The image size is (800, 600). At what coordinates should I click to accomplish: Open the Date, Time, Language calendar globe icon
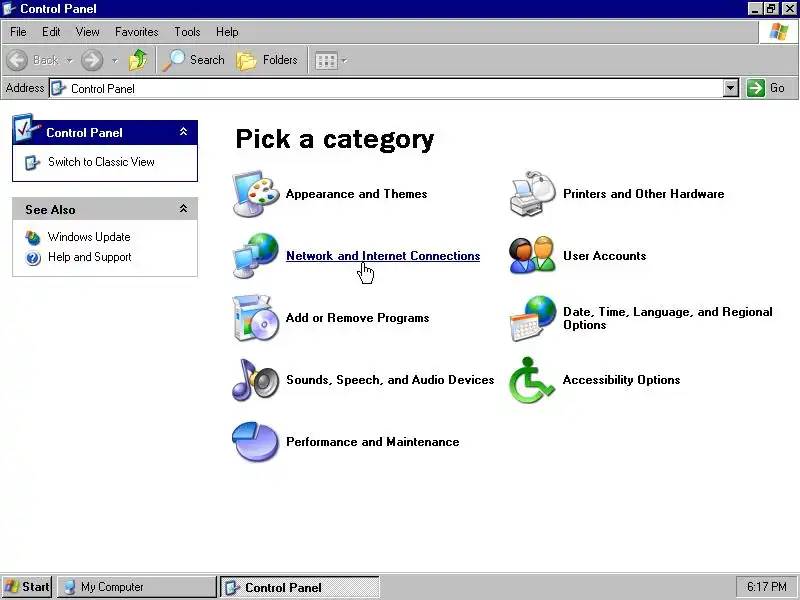click(x=533, y=318)
